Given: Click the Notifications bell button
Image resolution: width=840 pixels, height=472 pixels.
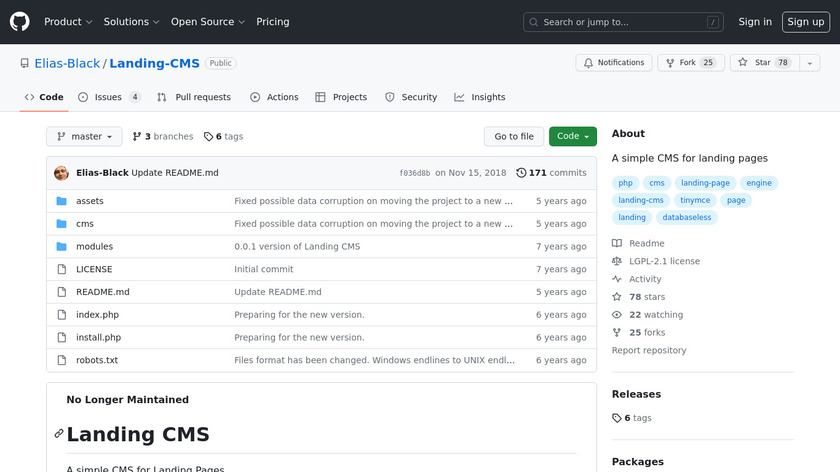Looking at the screenshot, I should point(613,63).
